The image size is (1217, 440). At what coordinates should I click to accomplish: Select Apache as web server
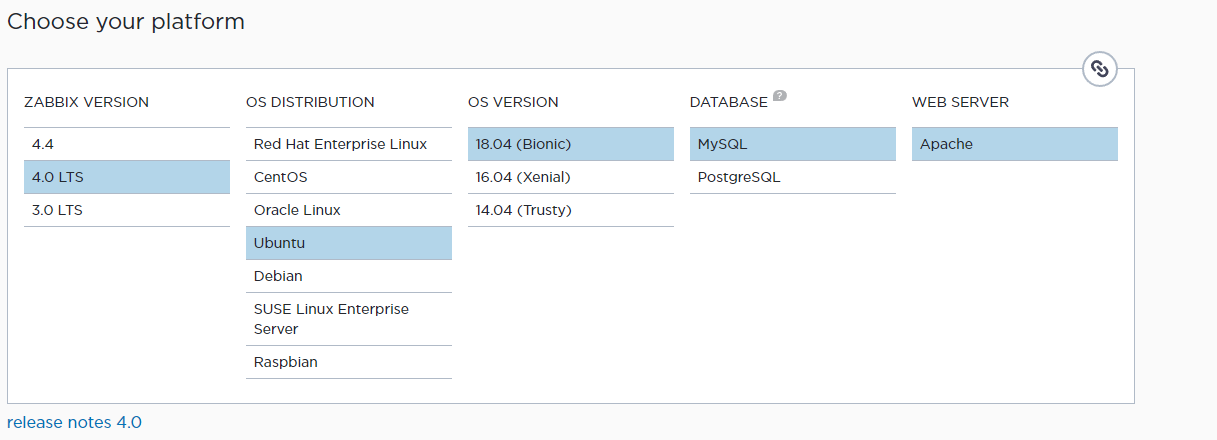click(x=1014, y=144)
